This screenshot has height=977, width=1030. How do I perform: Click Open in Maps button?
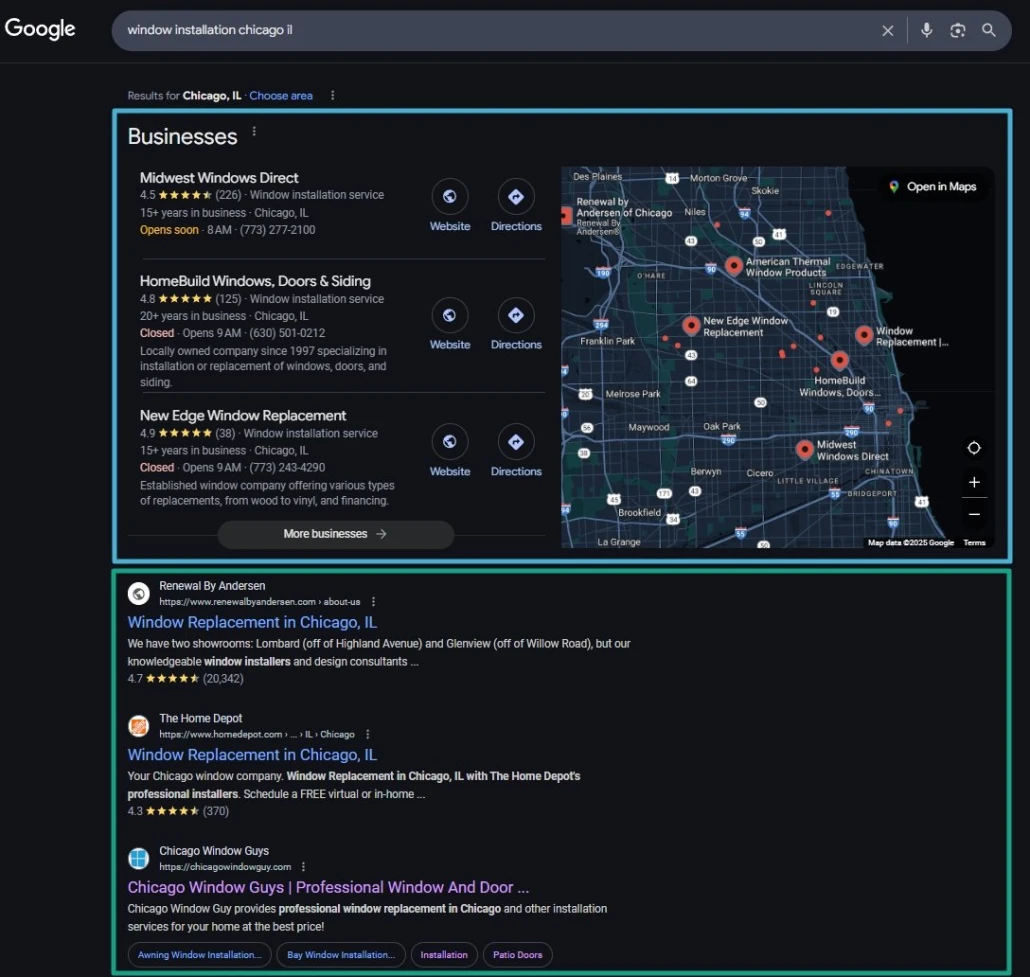coord(933,187)
